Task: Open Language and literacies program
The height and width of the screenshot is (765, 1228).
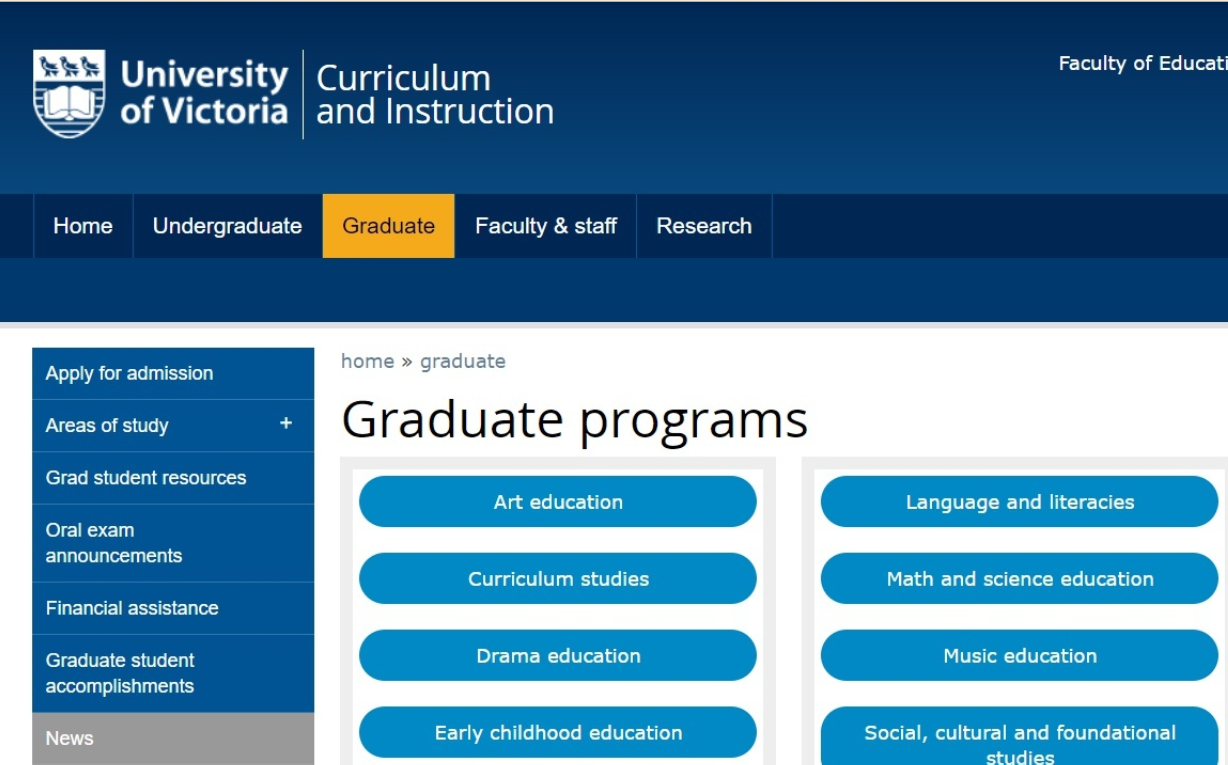Action: 1019,502
